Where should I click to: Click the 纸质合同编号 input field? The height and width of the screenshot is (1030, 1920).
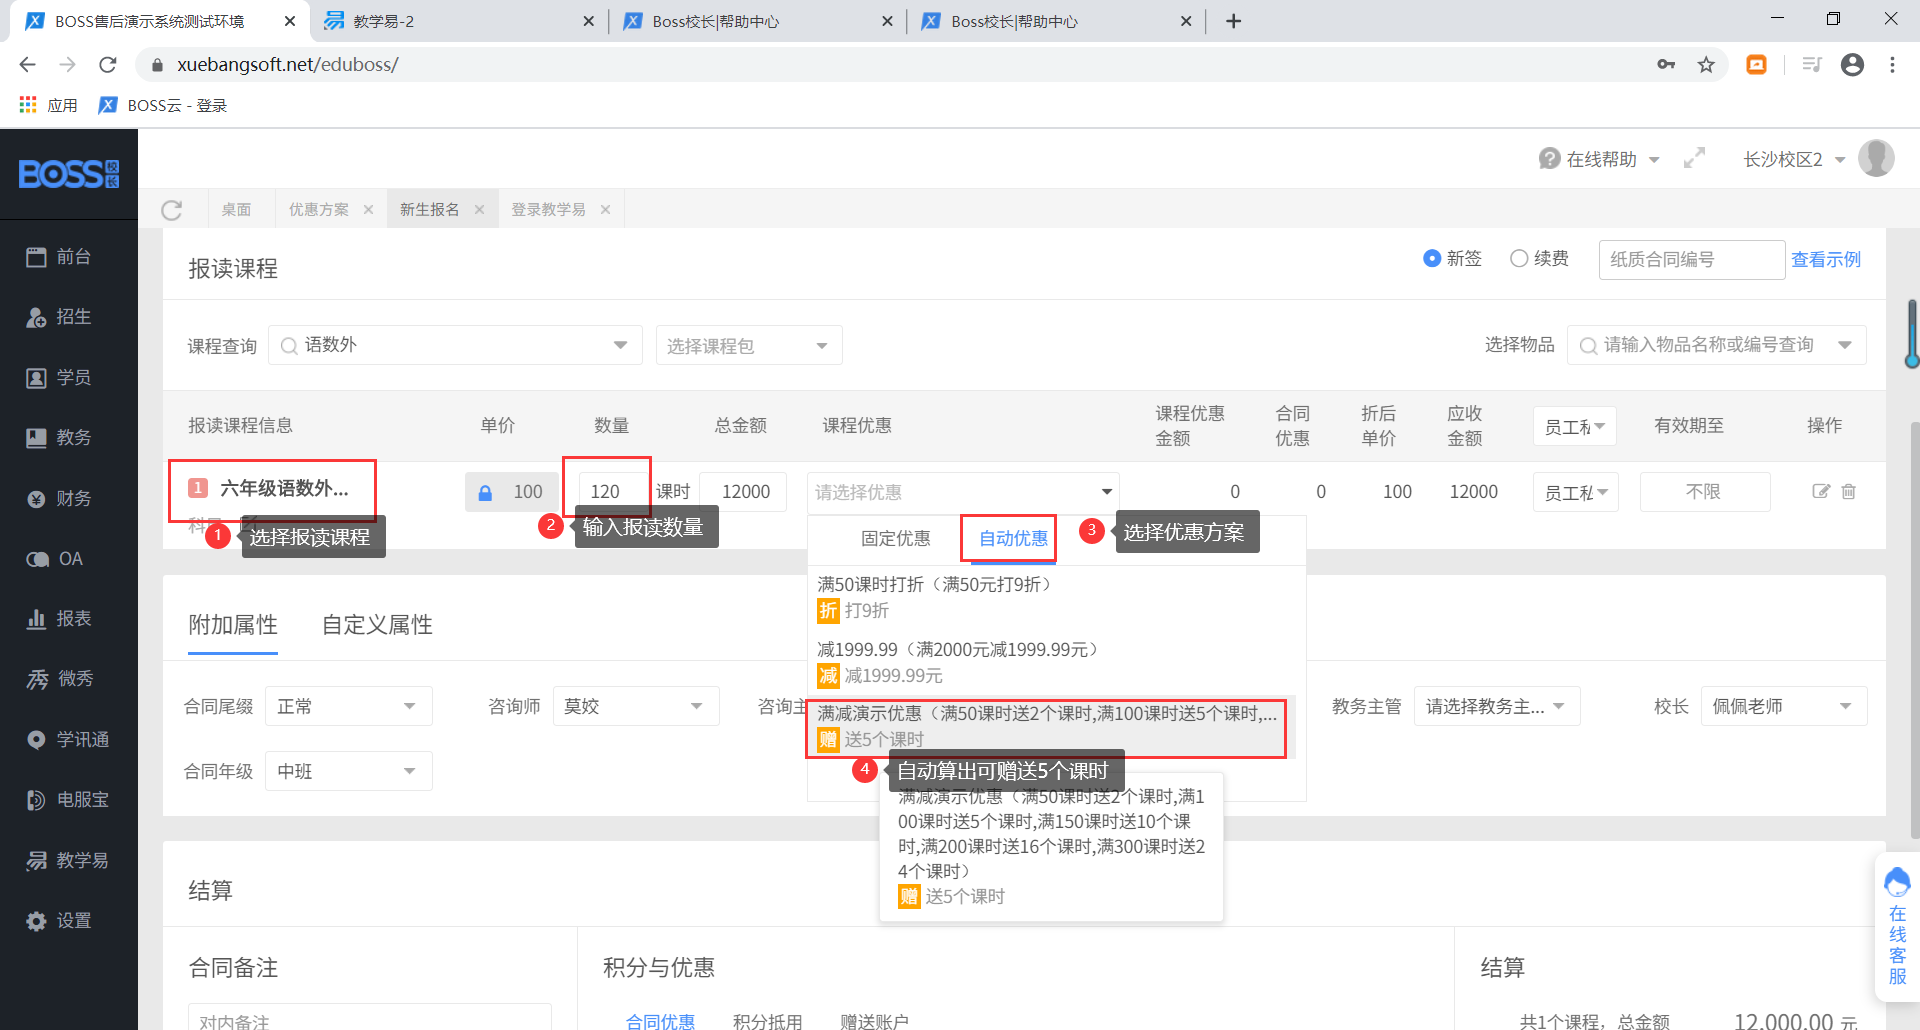click(1690, 260)
